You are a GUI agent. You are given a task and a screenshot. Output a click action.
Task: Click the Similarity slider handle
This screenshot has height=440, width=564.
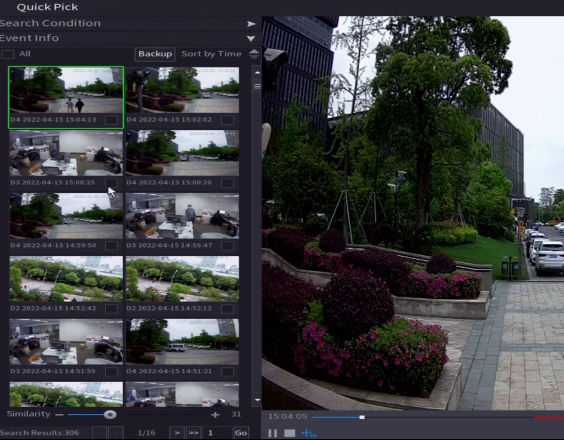pyautogui.click(x=110, y=415)
